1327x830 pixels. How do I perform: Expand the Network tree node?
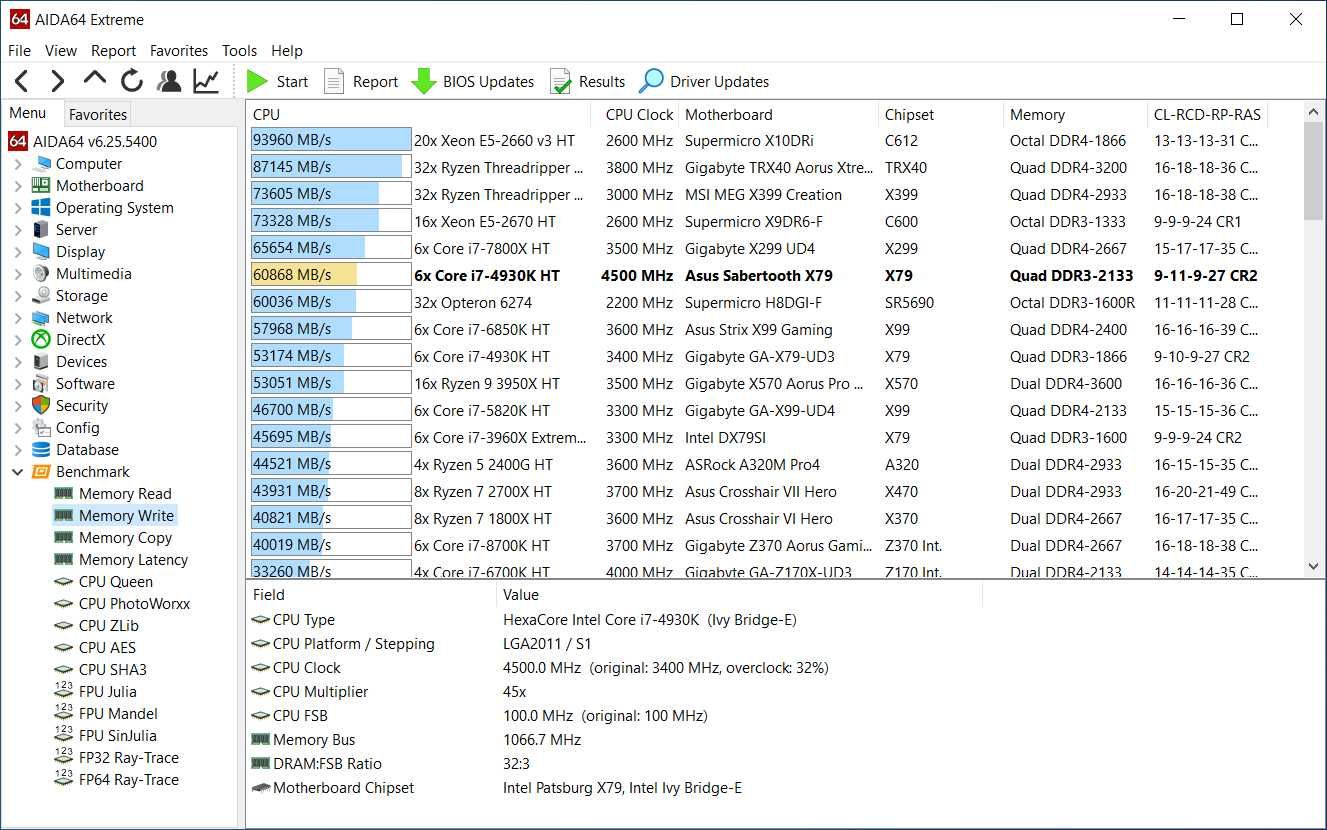(18, 318)
